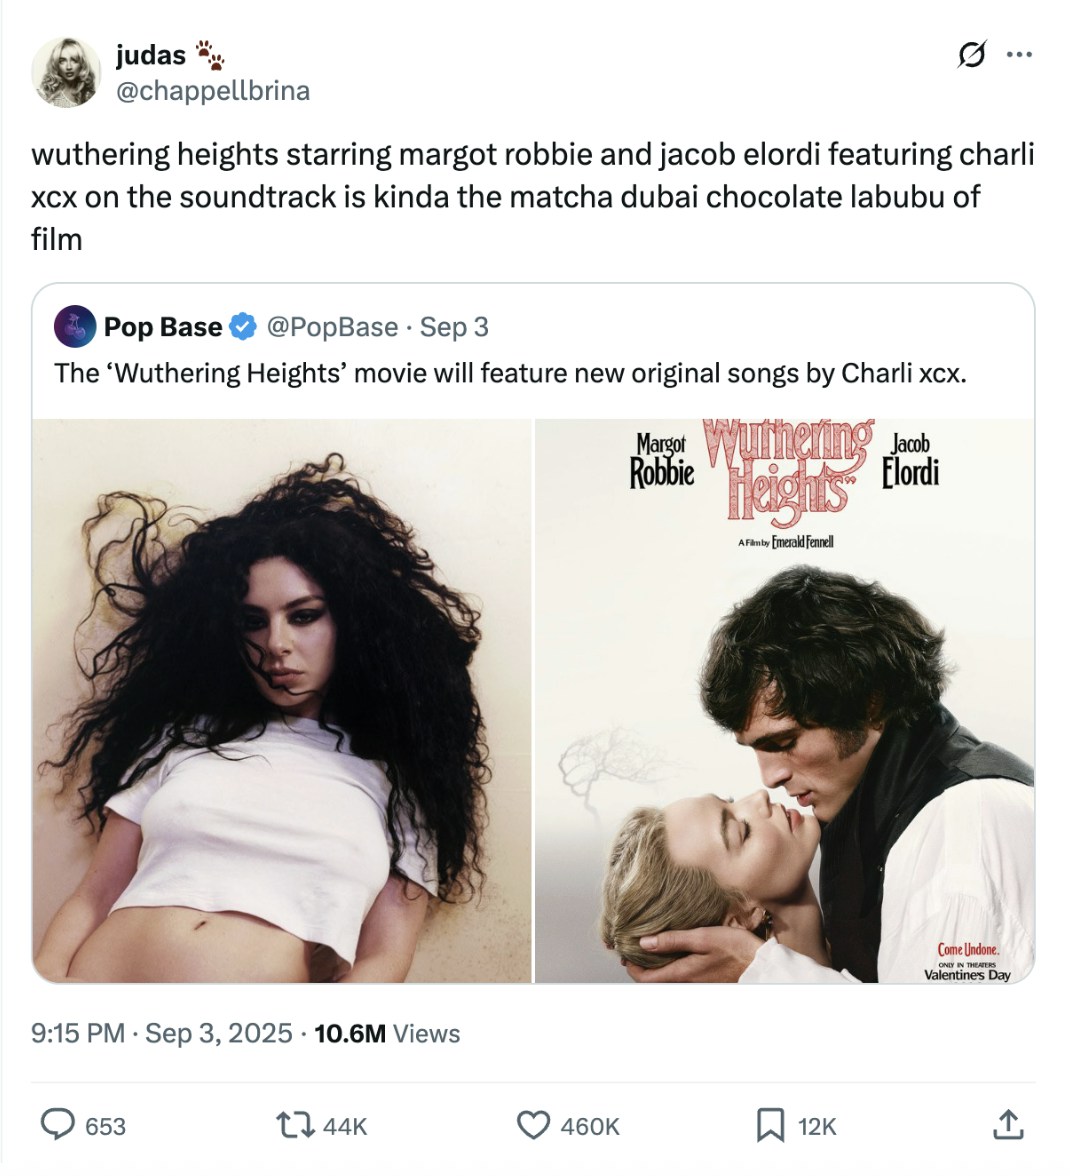View the Wuthering Heights poster image

785,700
